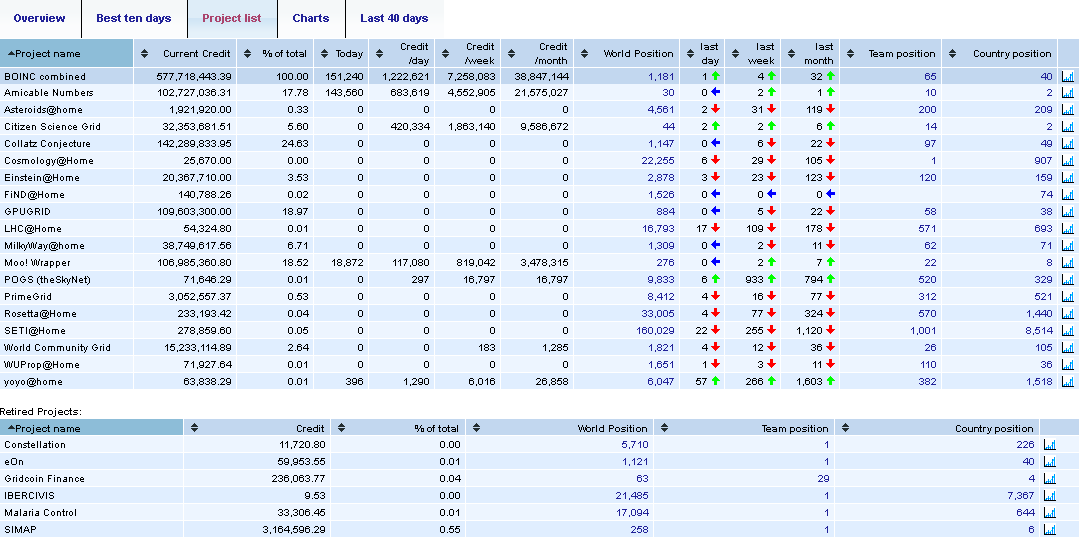This screenshot has height=538, width=1079.
Task: Open chart icon for POGS (theSkyNet) row
Action: 1067,279
